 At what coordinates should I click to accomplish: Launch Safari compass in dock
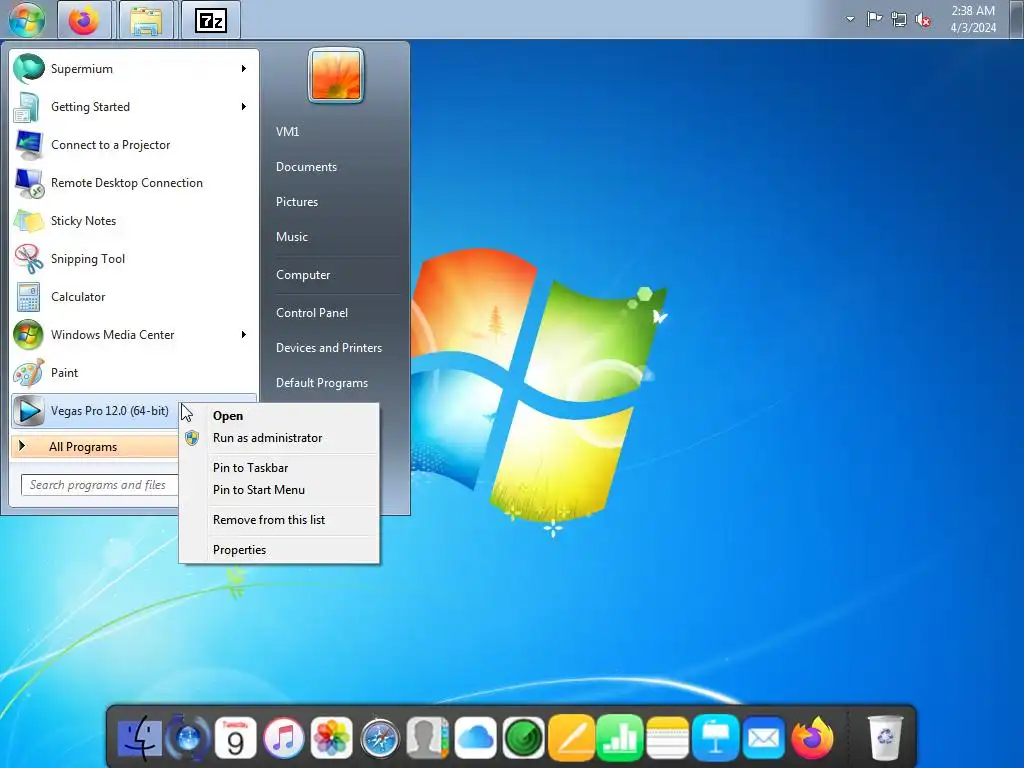click(x=379, y=739)
